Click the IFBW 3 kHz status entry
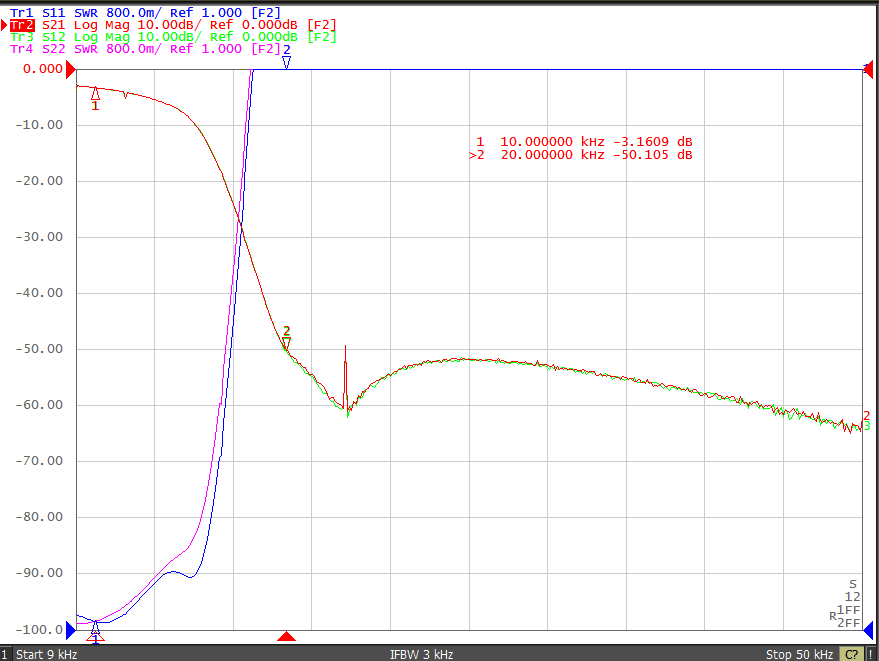This screenshot has height=661, width=879. tap(422, 654)
